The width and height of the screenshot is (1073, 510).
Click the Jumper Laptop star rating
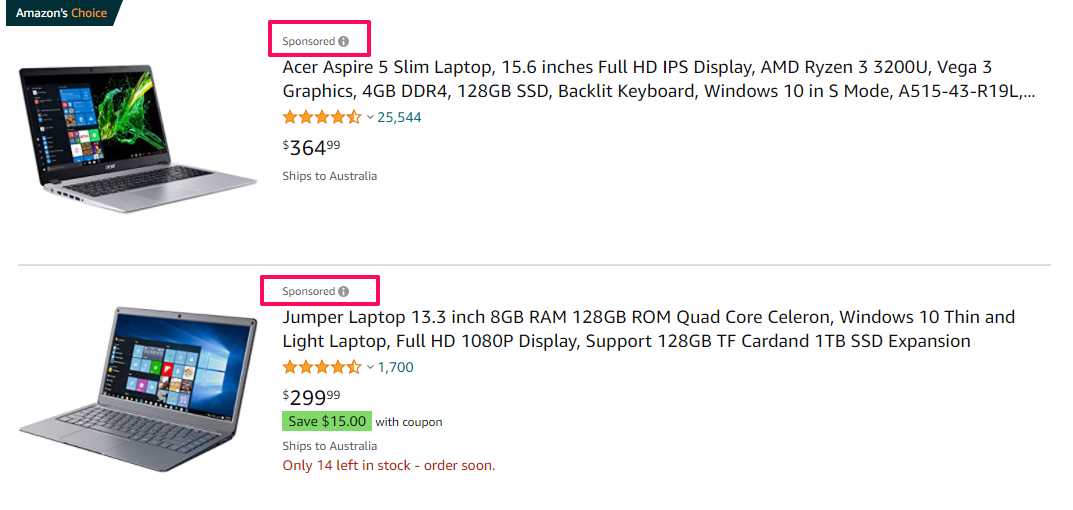[x=322, y=368]
